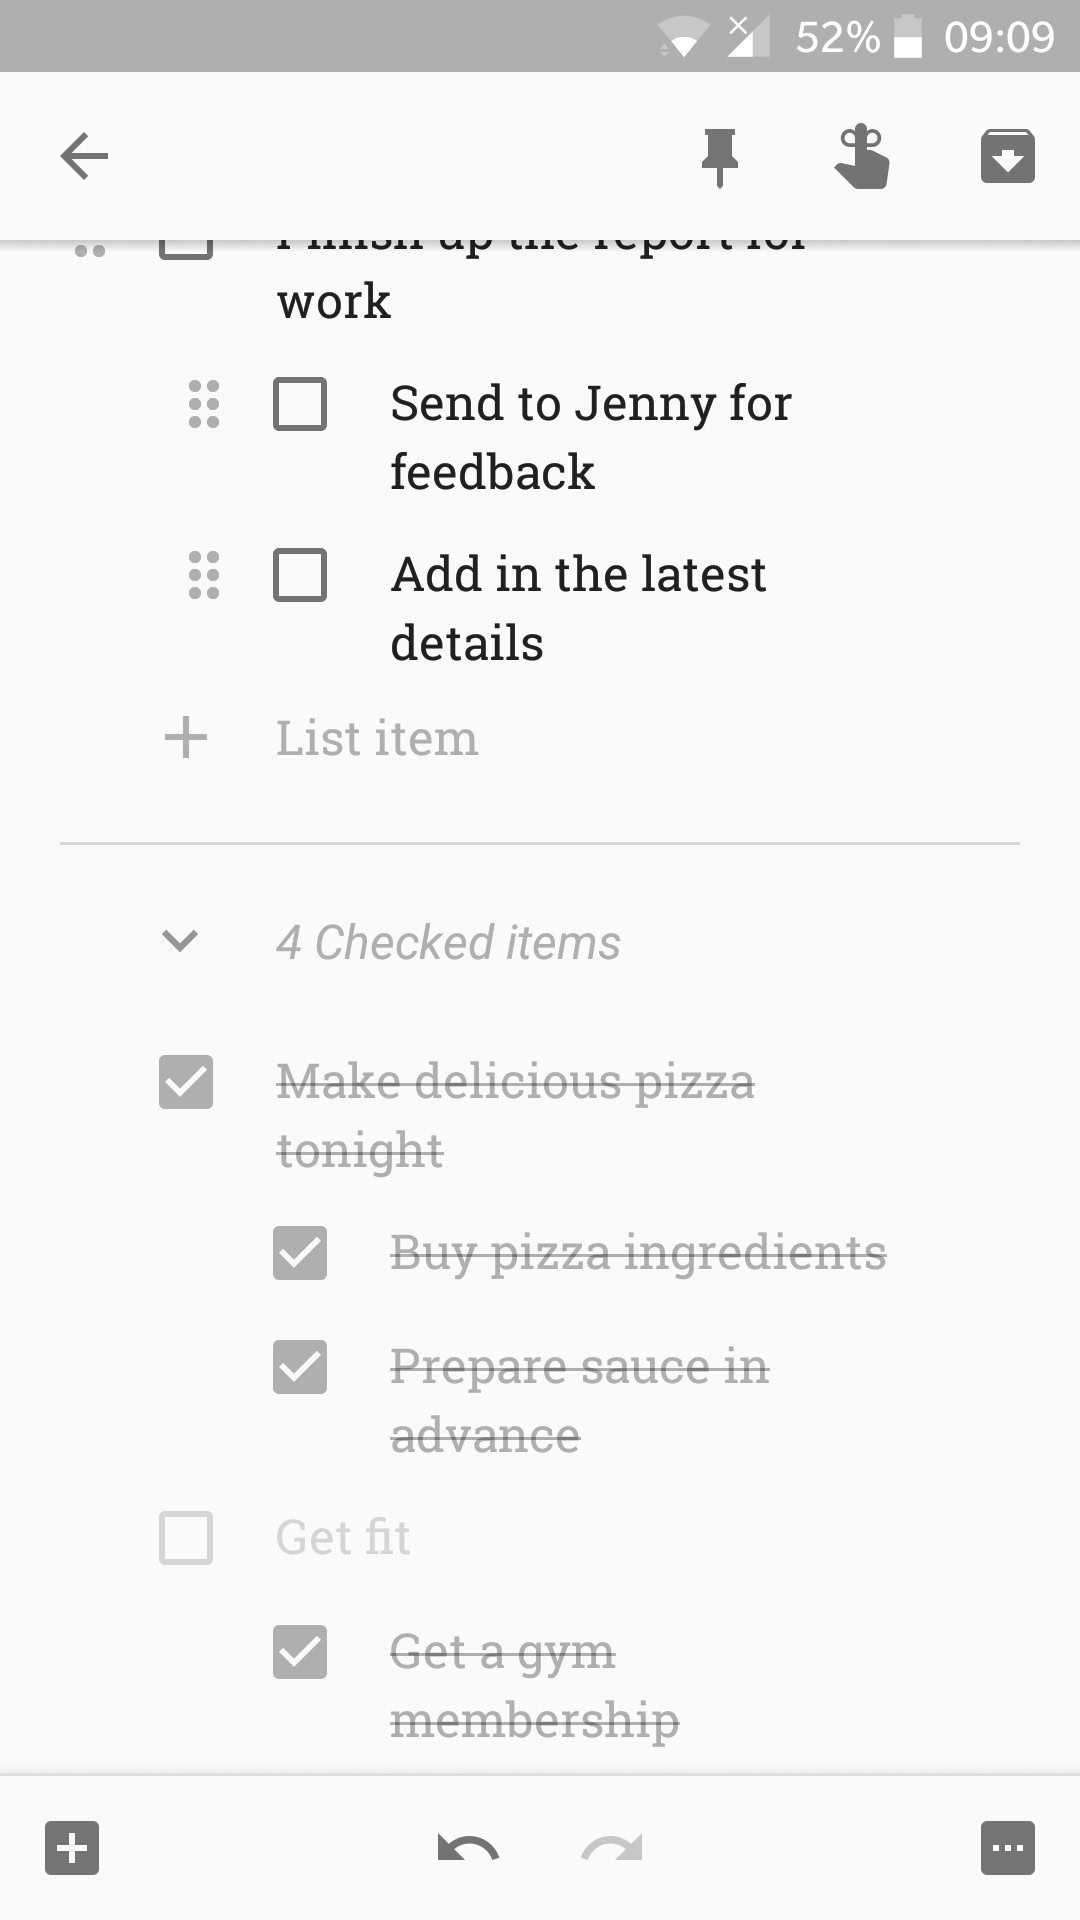Click the plus next to List item
This screenshot has height=1920, width=1080.
pyautogui.click(x=186, y=738)
